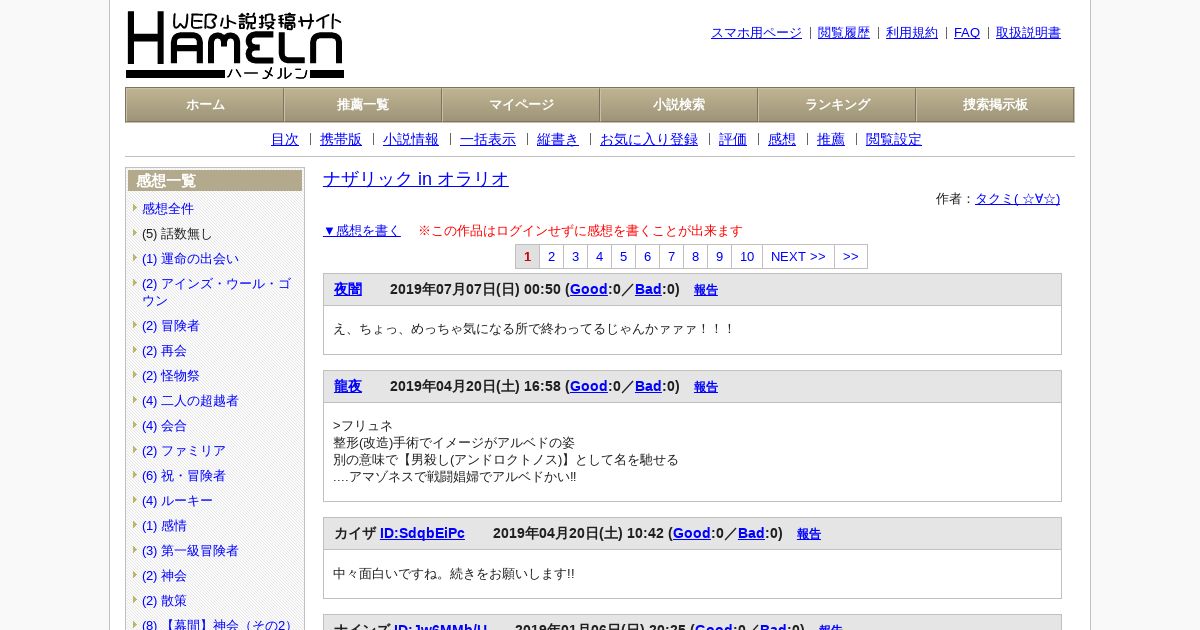This screenshot has width=1200, height=630.
Task: Rate カイザ's comment Good
Action: (692, 533)
